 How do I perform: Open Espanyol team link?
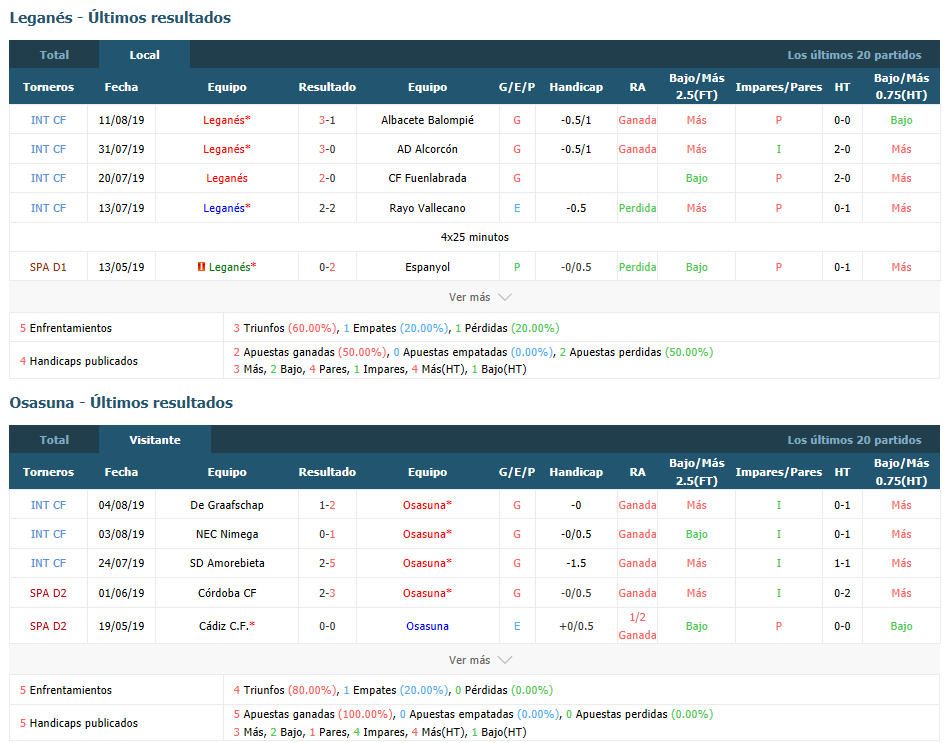pos(427,266)
